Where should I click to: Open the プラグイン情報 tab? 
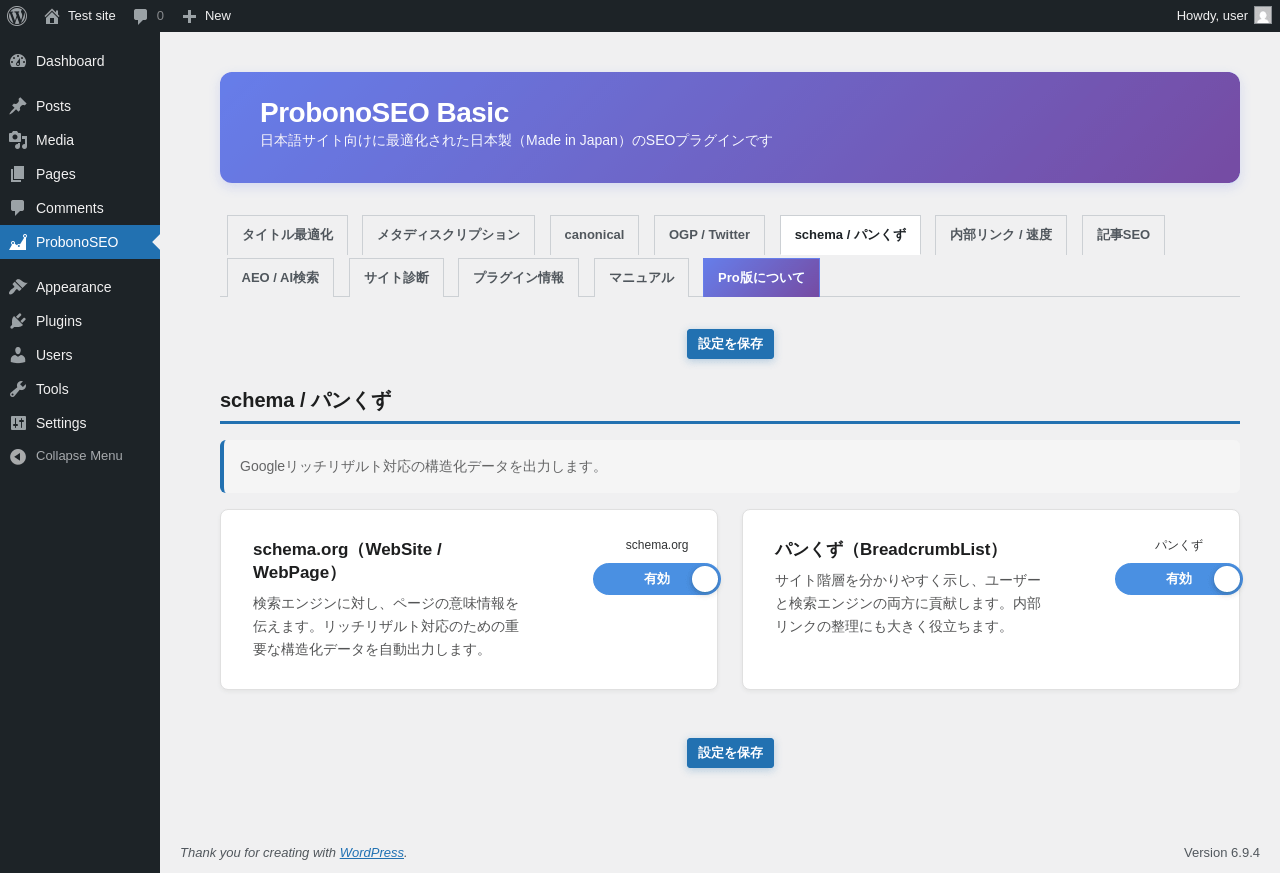(x=518, y=278)
